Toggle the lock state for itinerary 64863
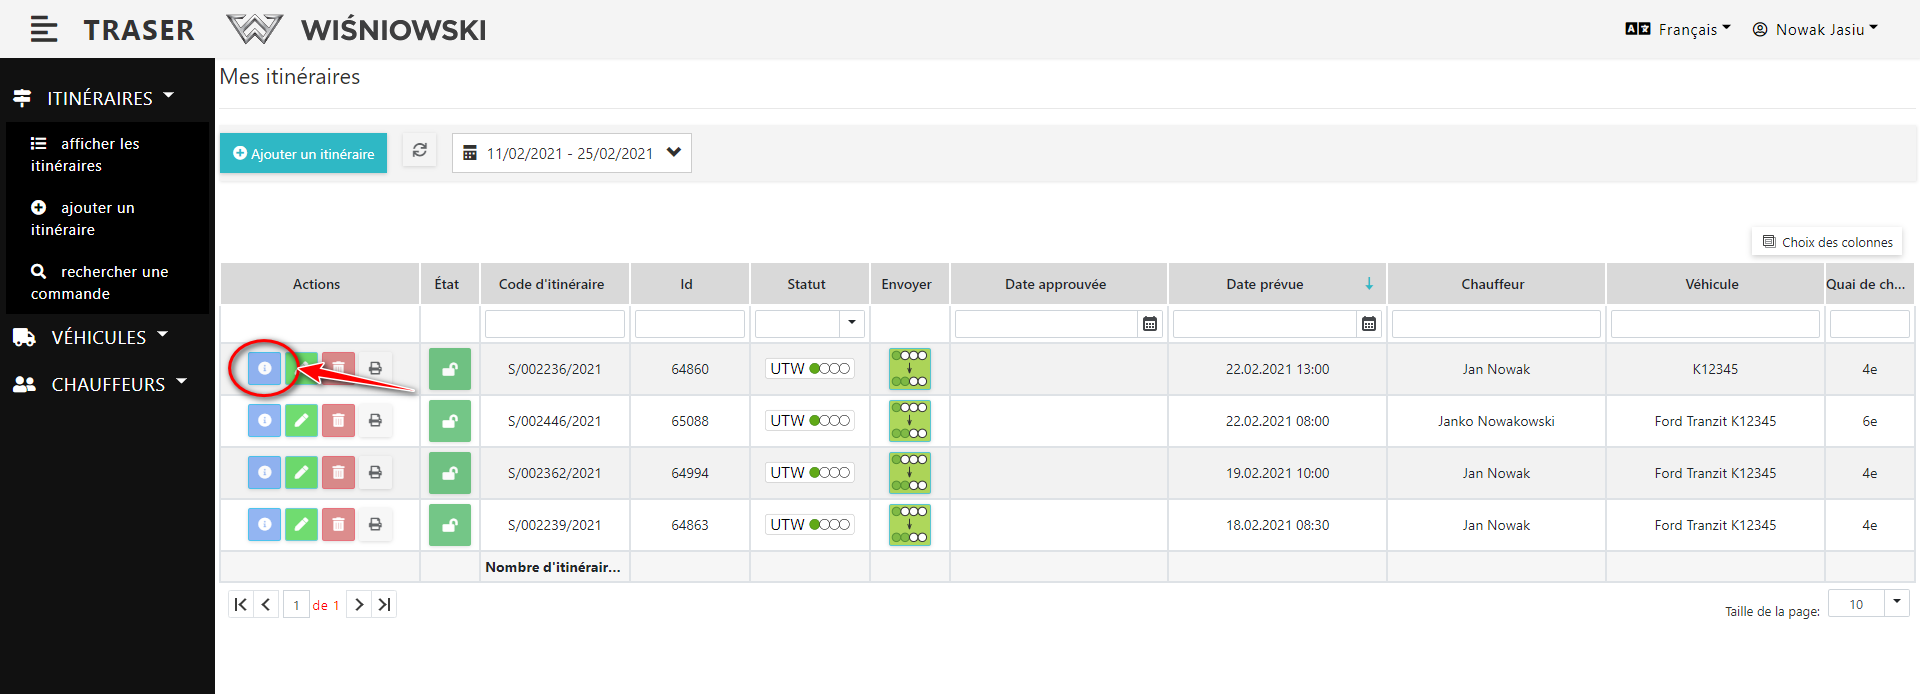Viewport: 1920px width, 694px height. (x=450, y=525)
